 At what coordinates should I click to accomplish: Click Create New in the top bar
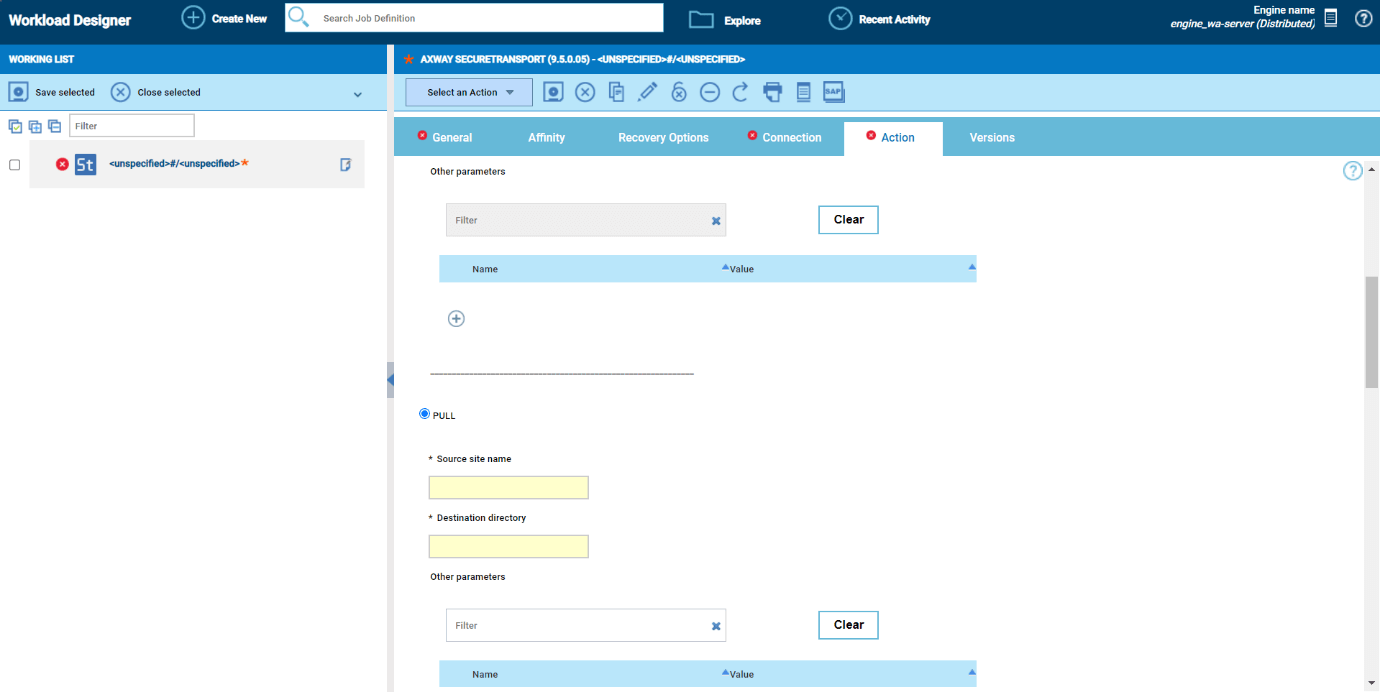pos(225,19)
